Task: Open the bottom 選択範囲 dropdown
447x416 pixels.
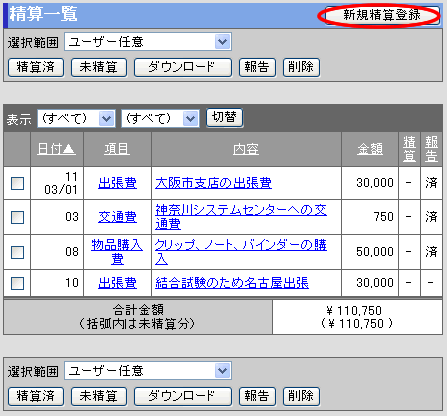Action: 148,371
